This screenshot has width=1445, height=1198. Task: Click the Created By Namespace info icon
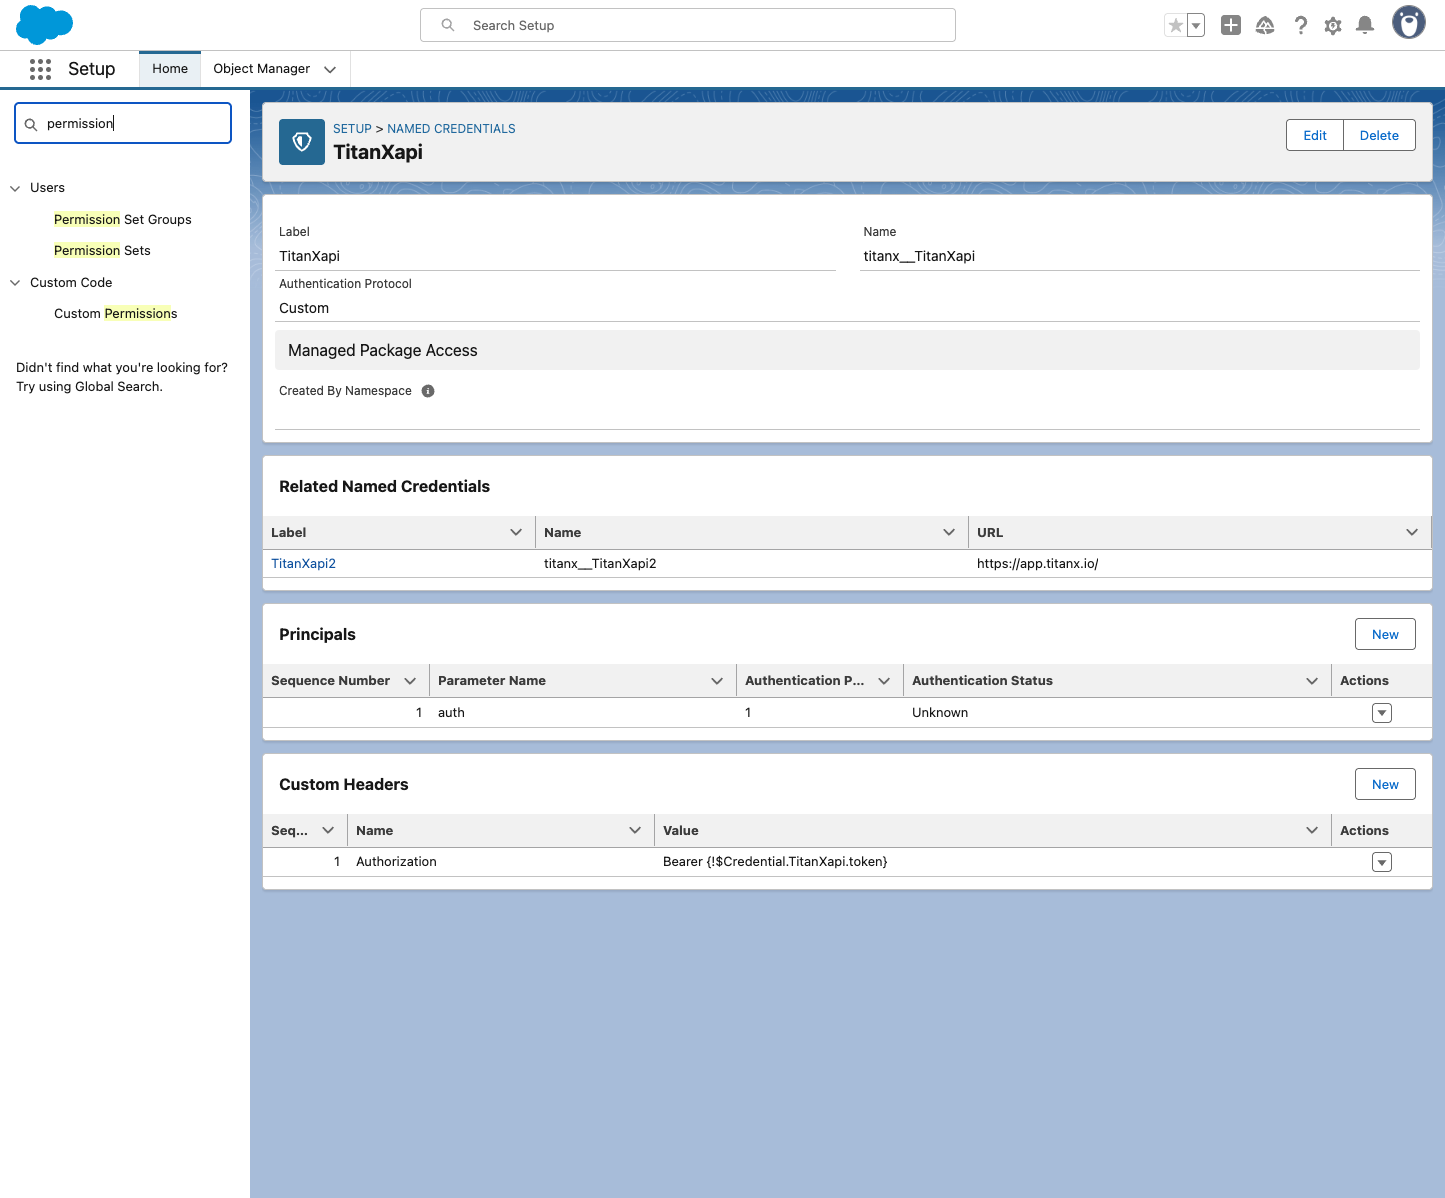point(428,391)
